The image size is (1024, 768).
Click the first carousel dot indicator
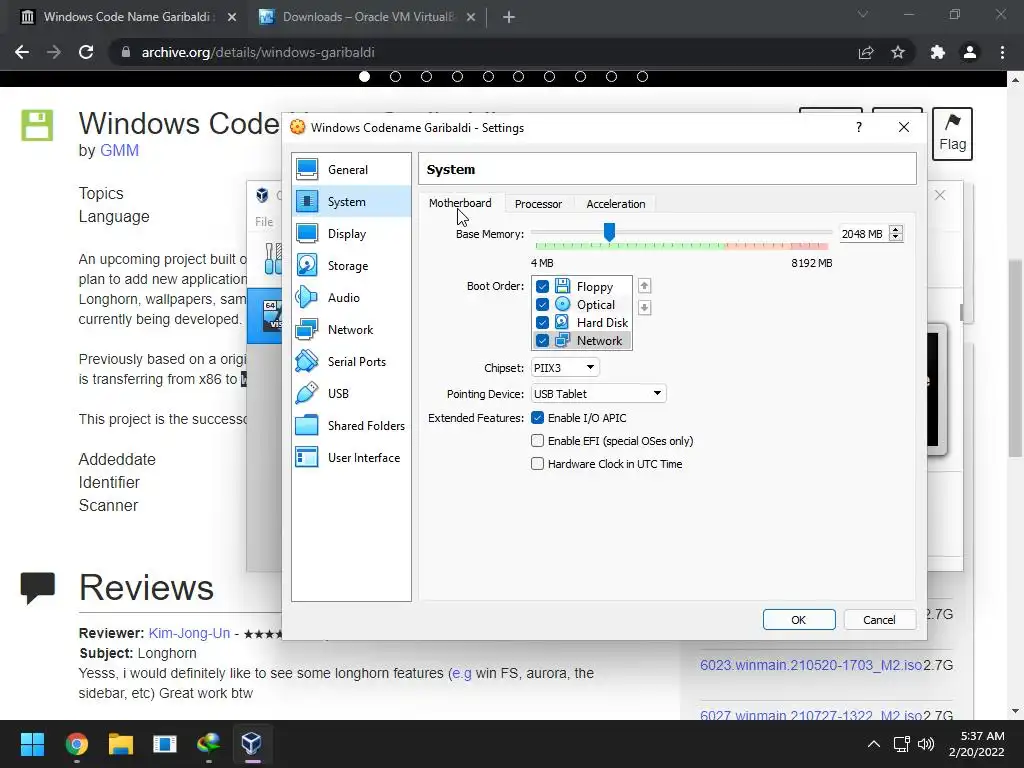coord(364,76)
